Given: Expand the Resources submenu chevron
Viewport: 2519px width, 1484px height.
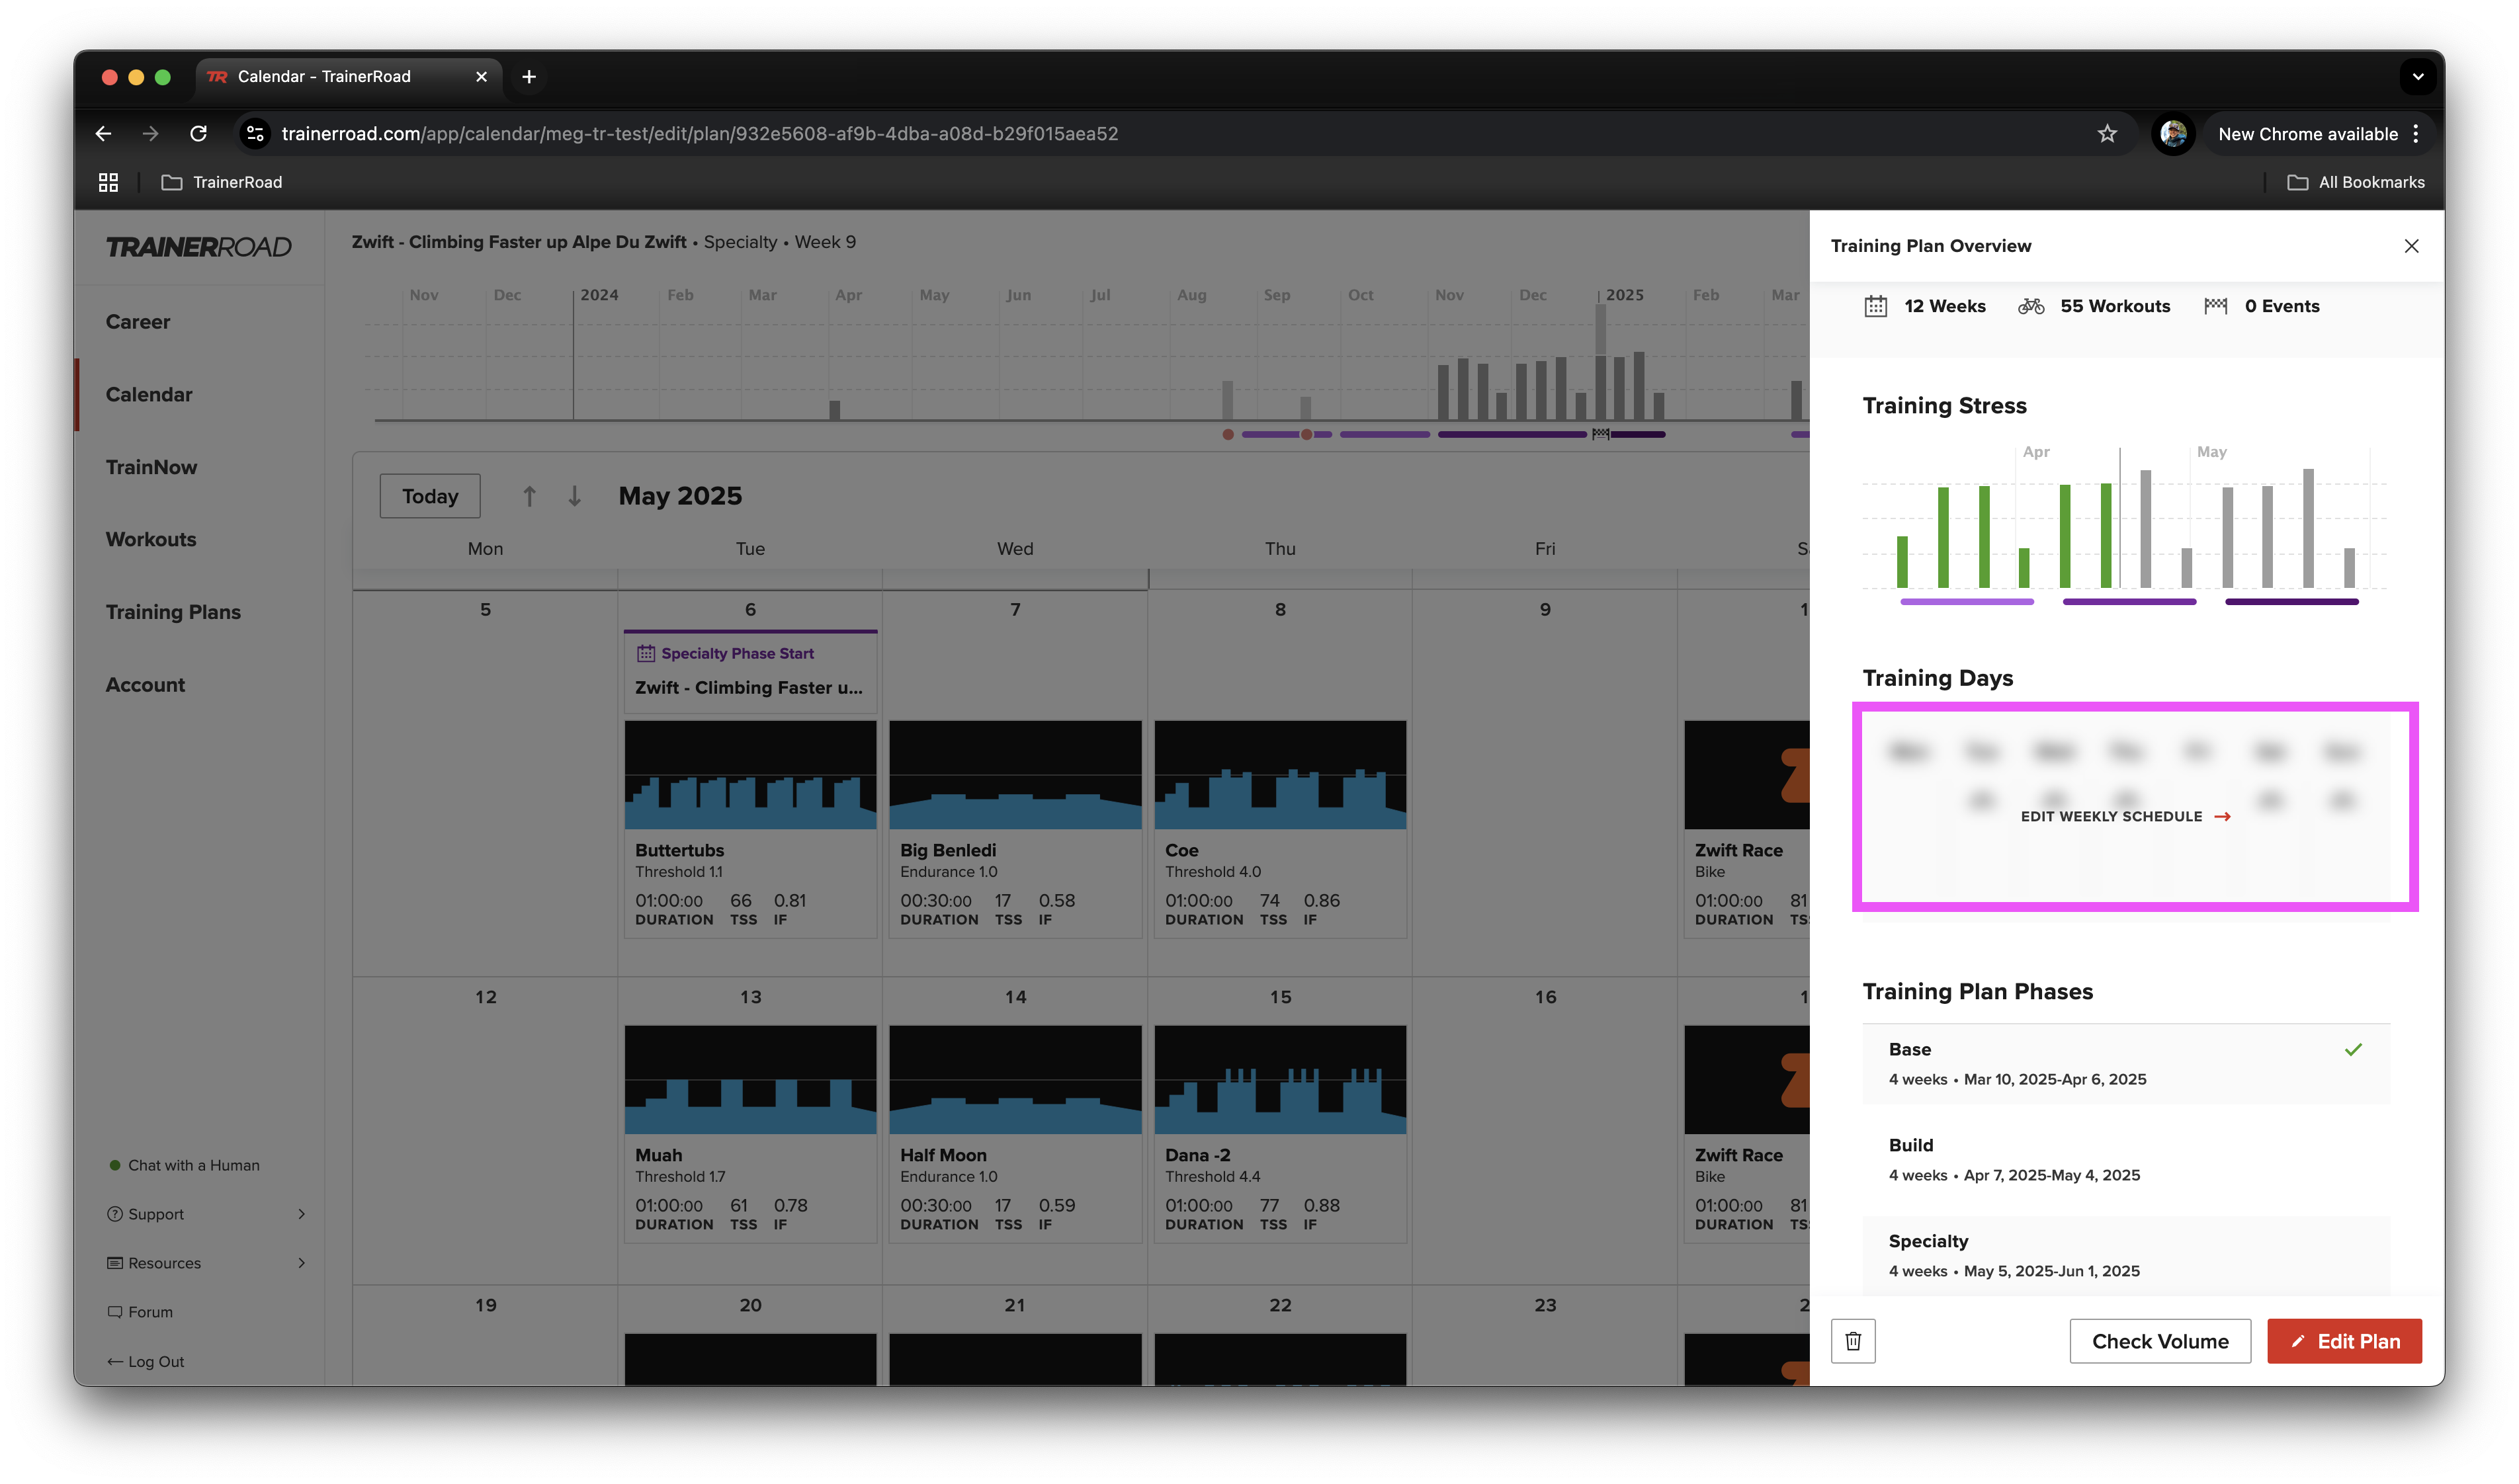Looking at the screenshot, I should pos(301,1263).
